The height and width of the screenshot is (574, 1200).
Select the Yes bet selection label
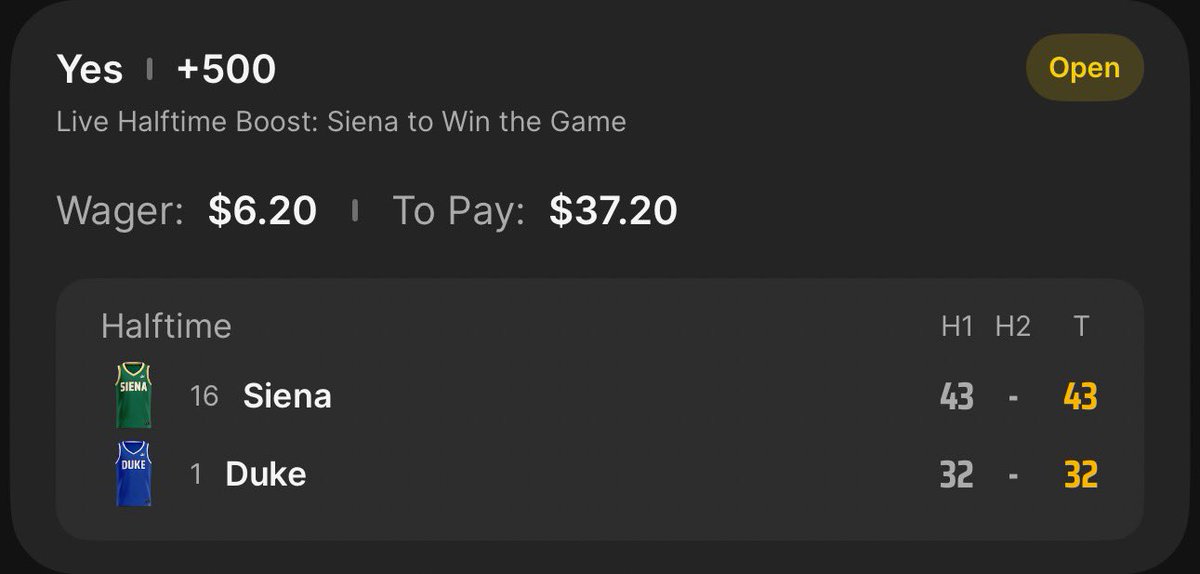point(90,69)
